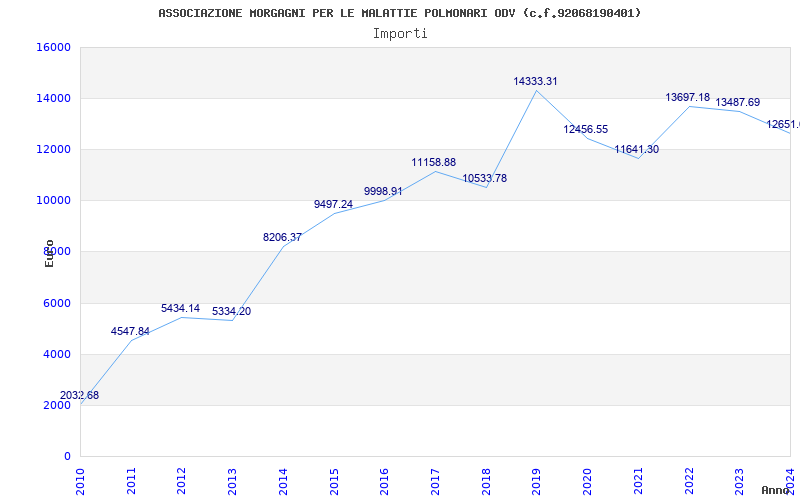Click the data label 12456.55
This screenshot has height=500, width=800.
point(586,130)
